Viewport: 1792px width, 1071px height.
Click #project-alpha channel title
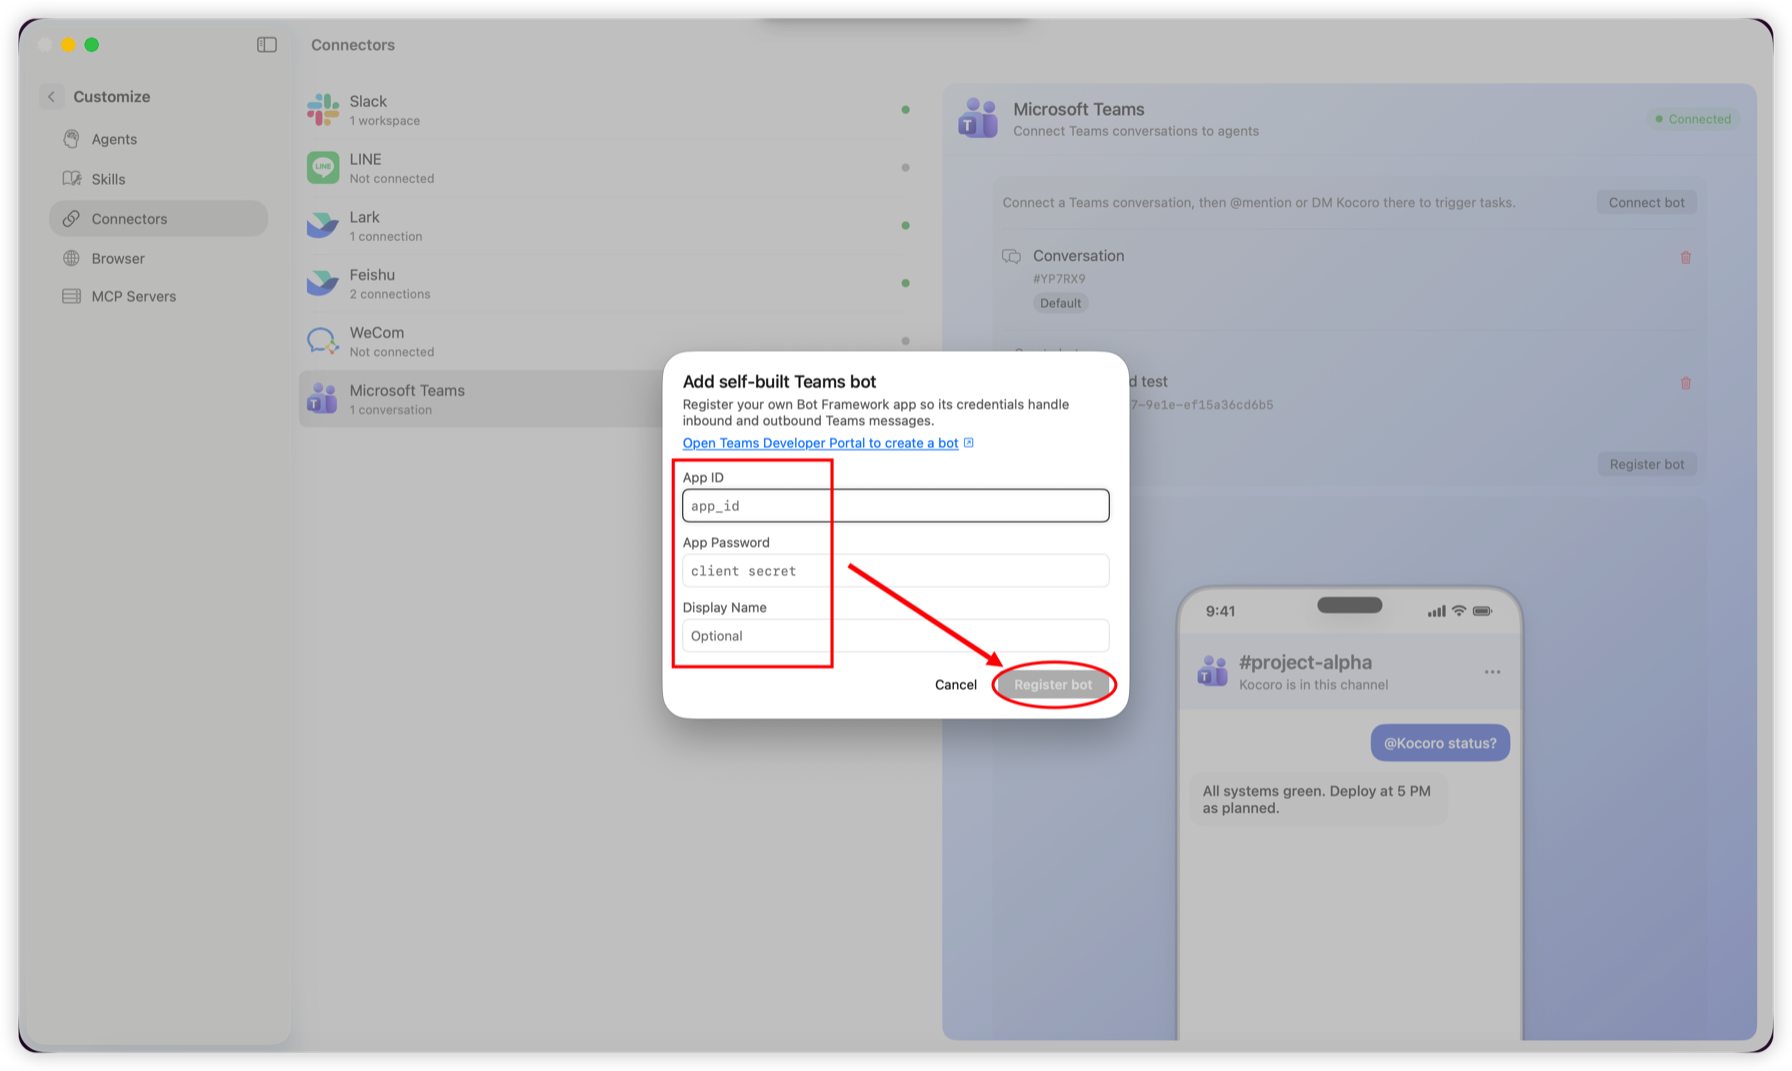pos(1304,663)
